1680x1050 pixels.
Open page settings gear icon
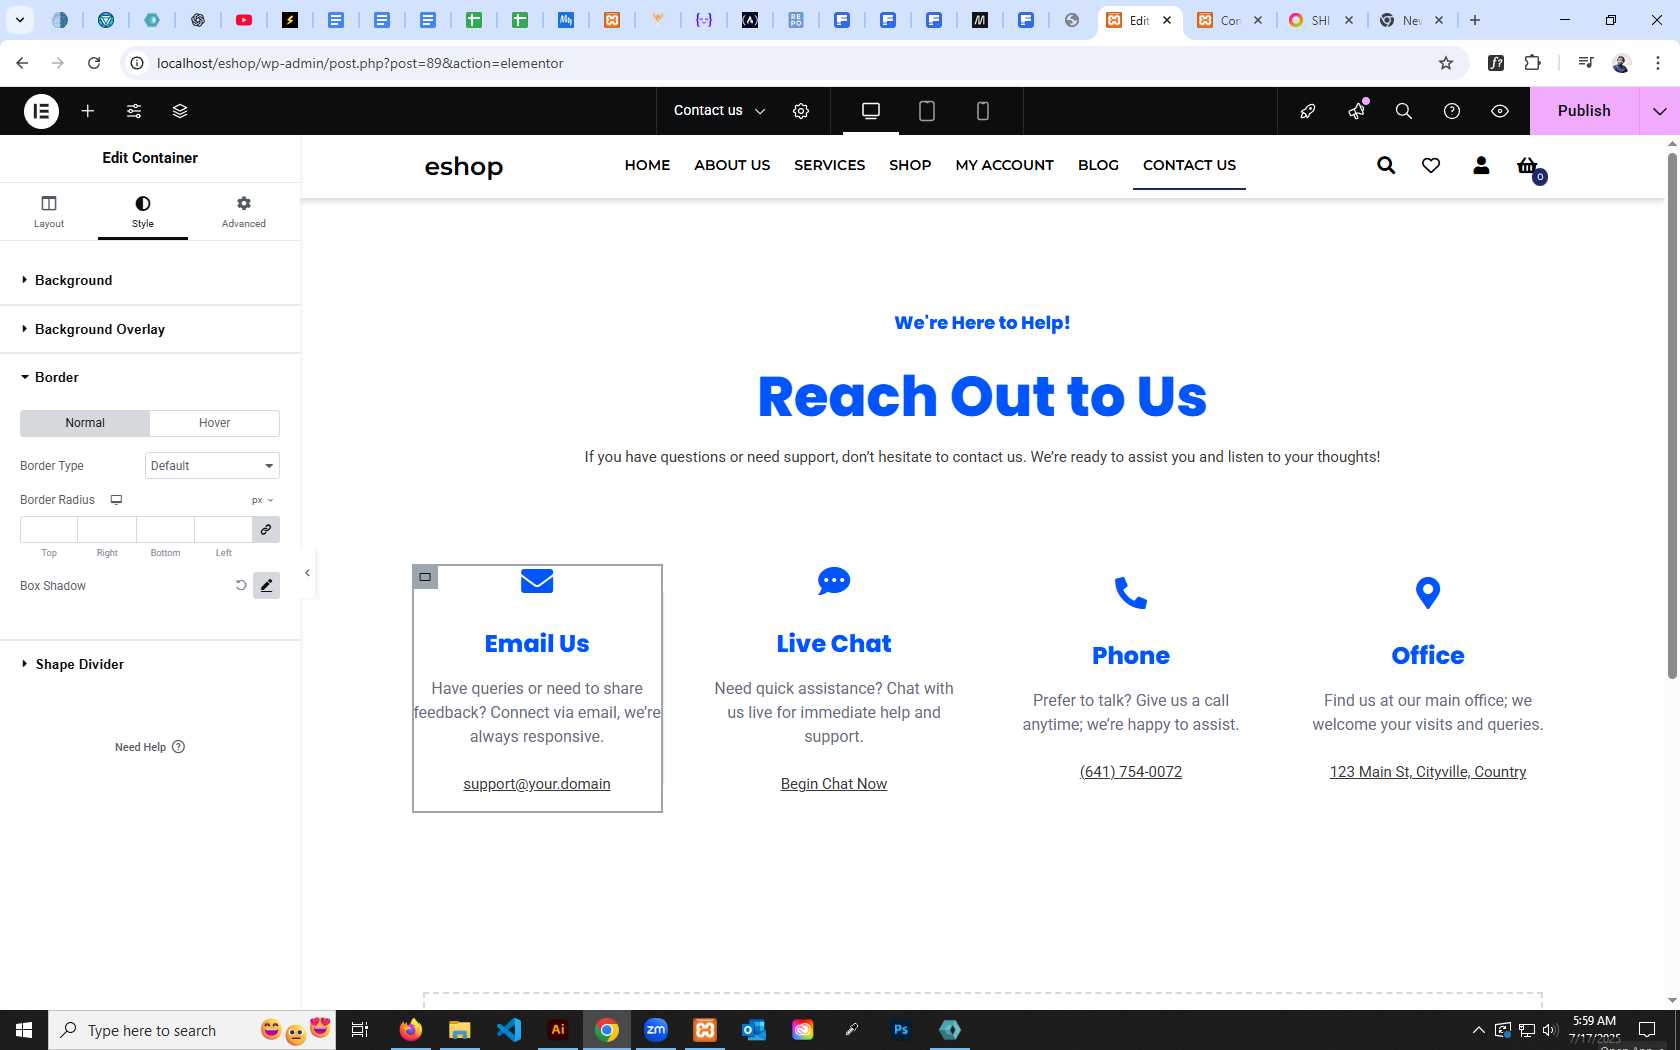(801, 111)
